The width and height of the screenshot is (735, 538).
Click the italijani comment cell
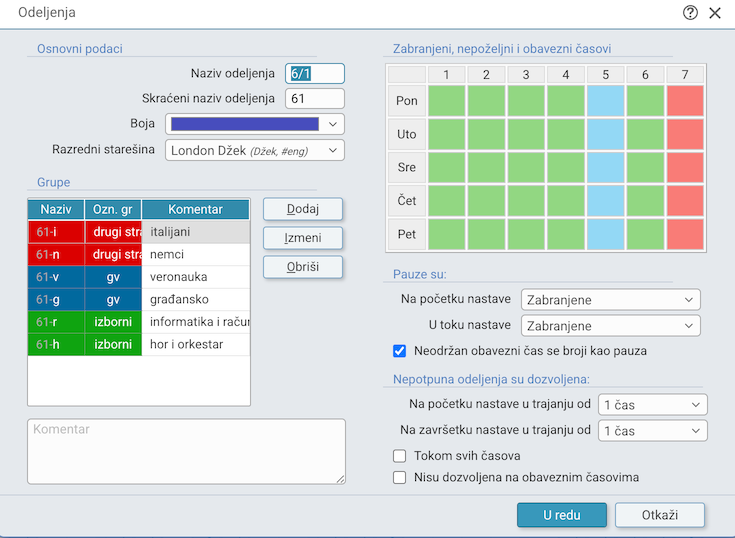195,232
